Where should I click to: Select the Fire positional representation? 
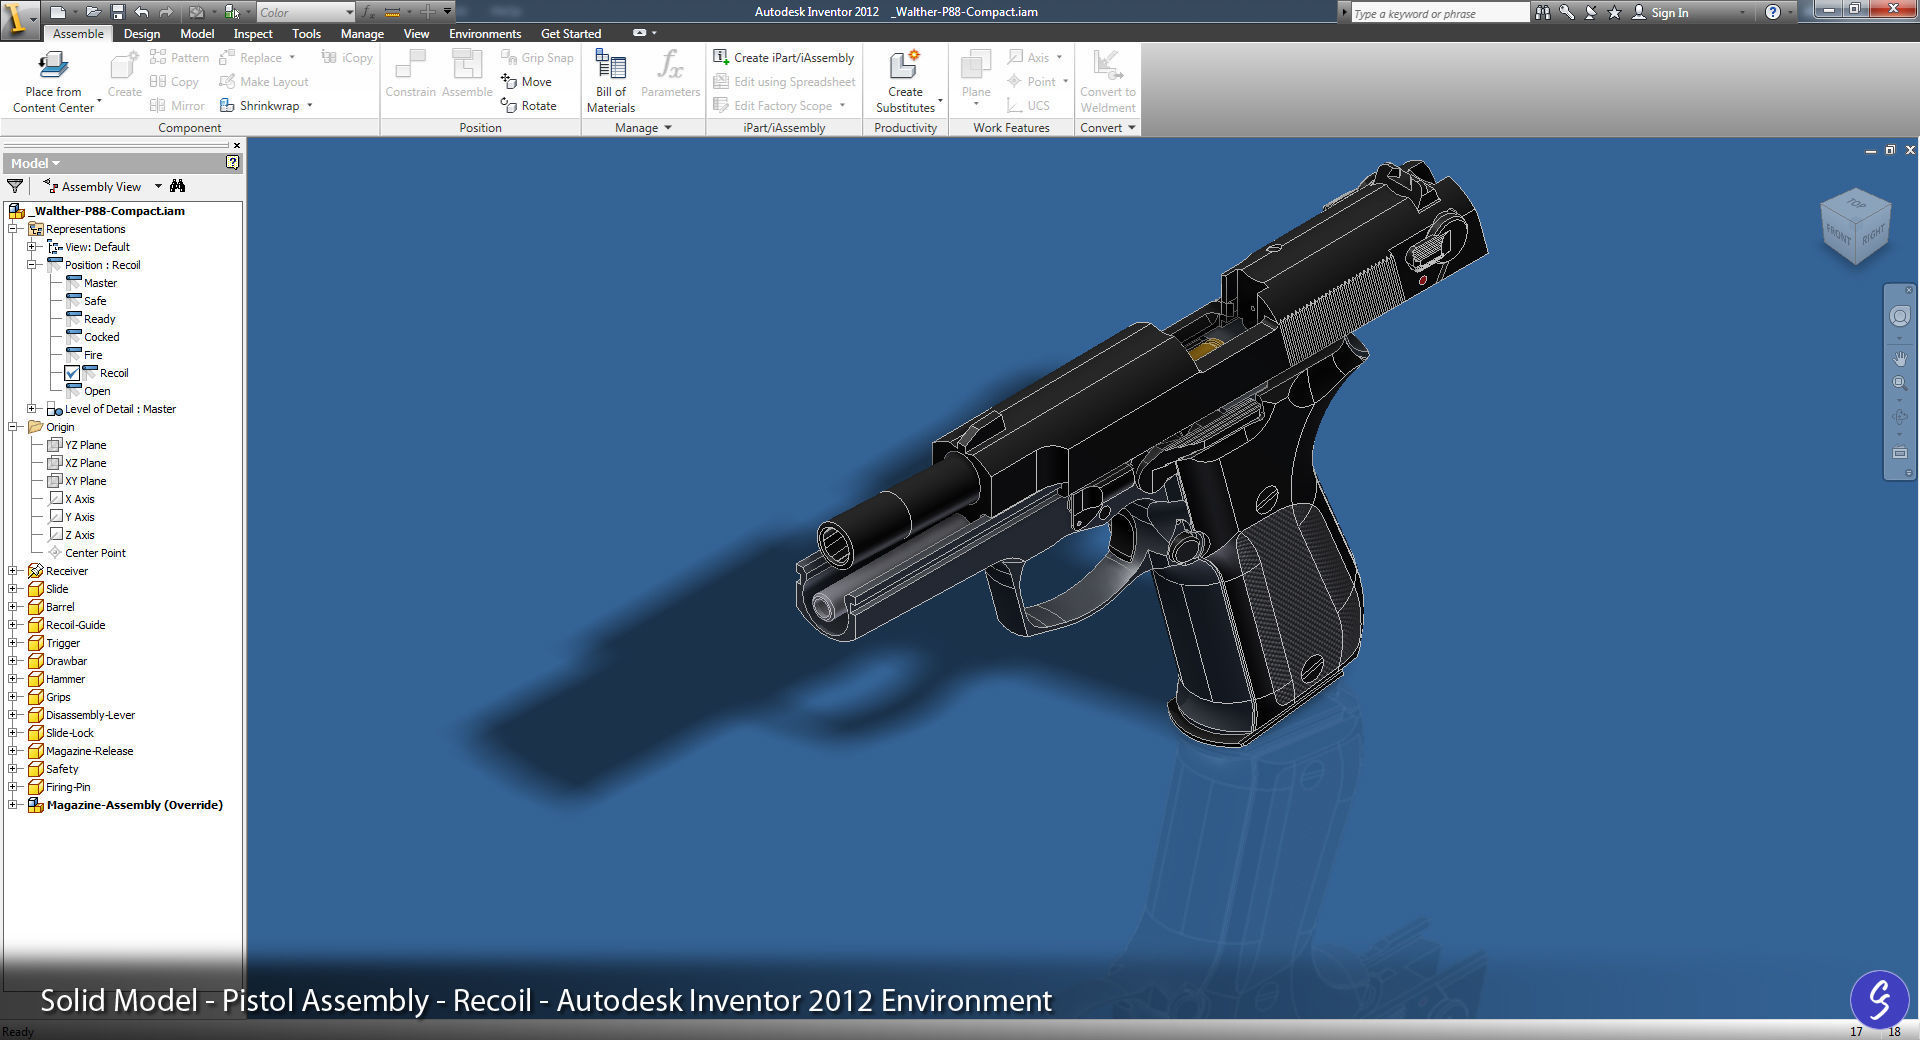pos(93,355)
